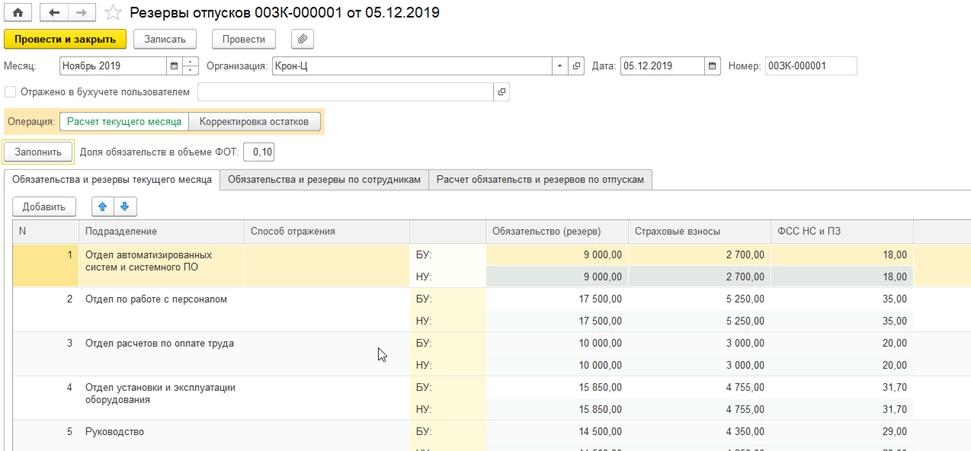The width and height of the screenshot is (971, 451).
Task: Open Организация record via the open icon
Action: click(577, 66)
